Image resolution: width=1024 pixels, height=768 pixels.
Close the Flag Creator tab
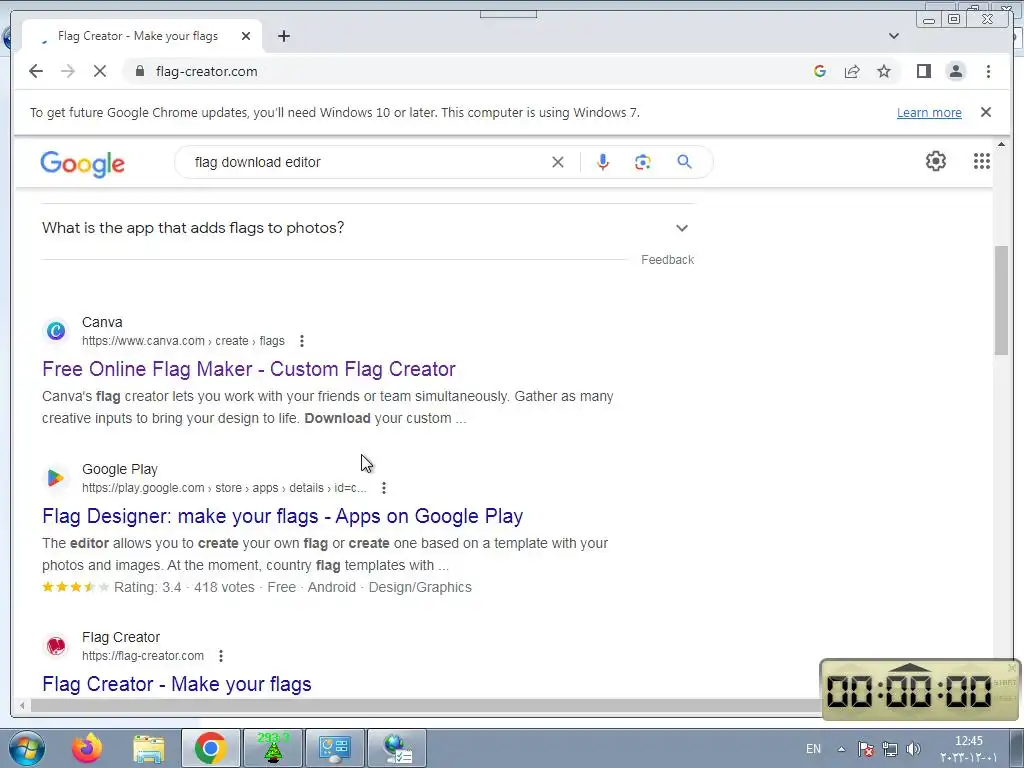pyautogui.click(x=246, y=36)
